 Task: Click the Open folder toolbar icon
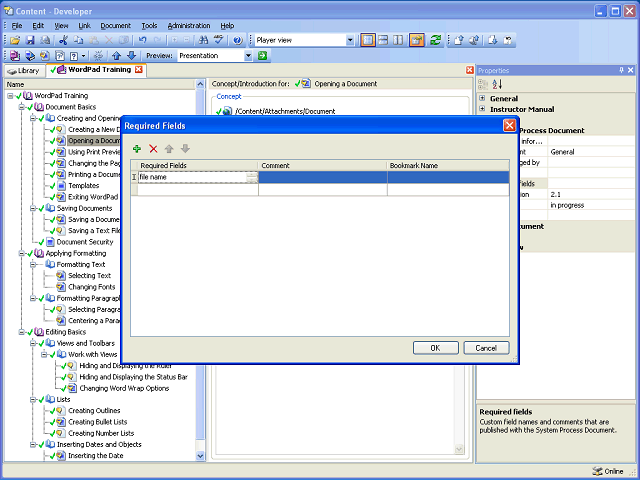tap(15, 40)
